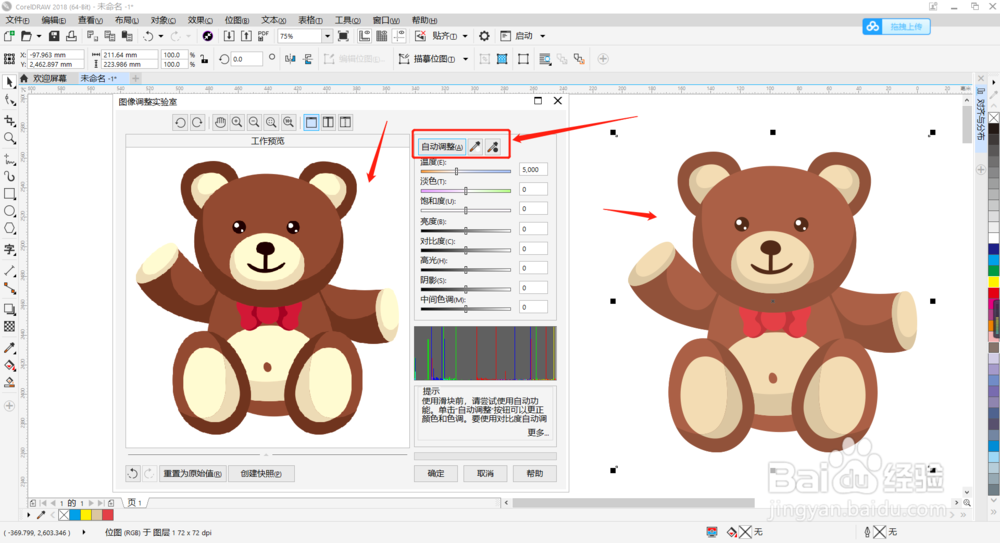Adjust the 饱和度 saturation slider

pyautogui.click(x=466, y=211)
